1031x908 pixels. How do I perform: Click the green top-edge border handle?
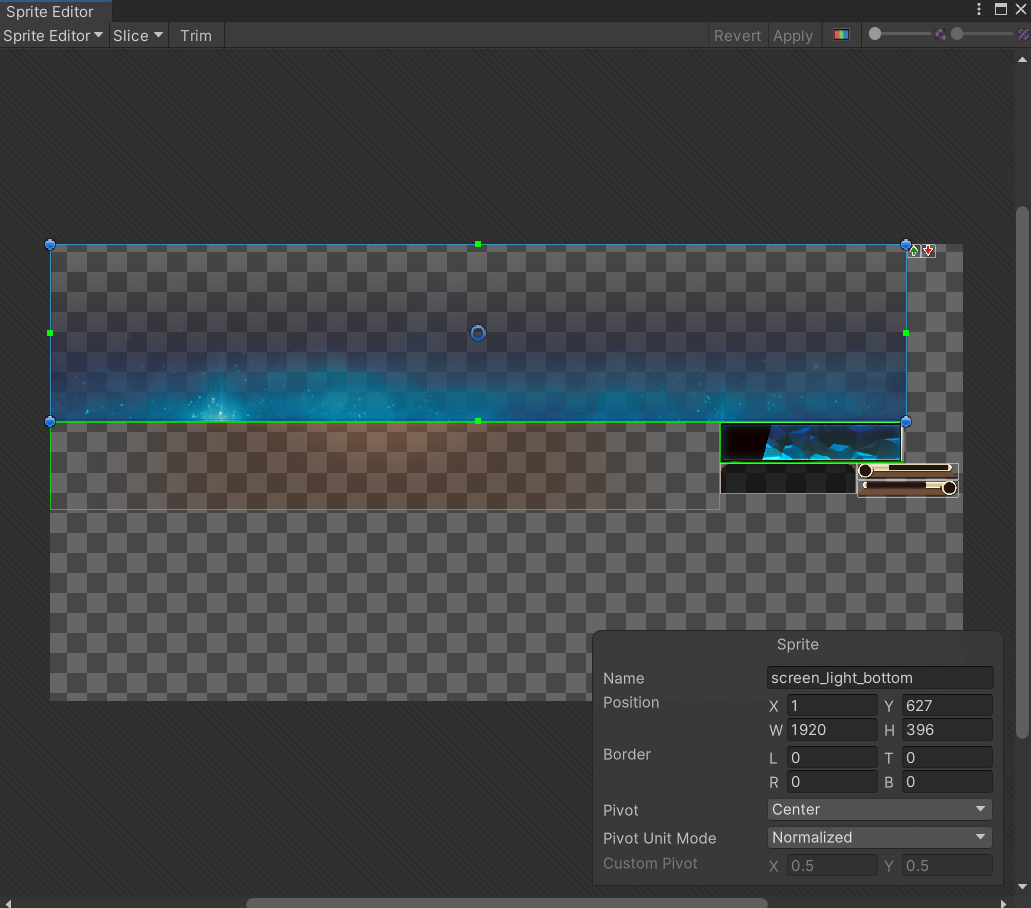click(478, 244)
